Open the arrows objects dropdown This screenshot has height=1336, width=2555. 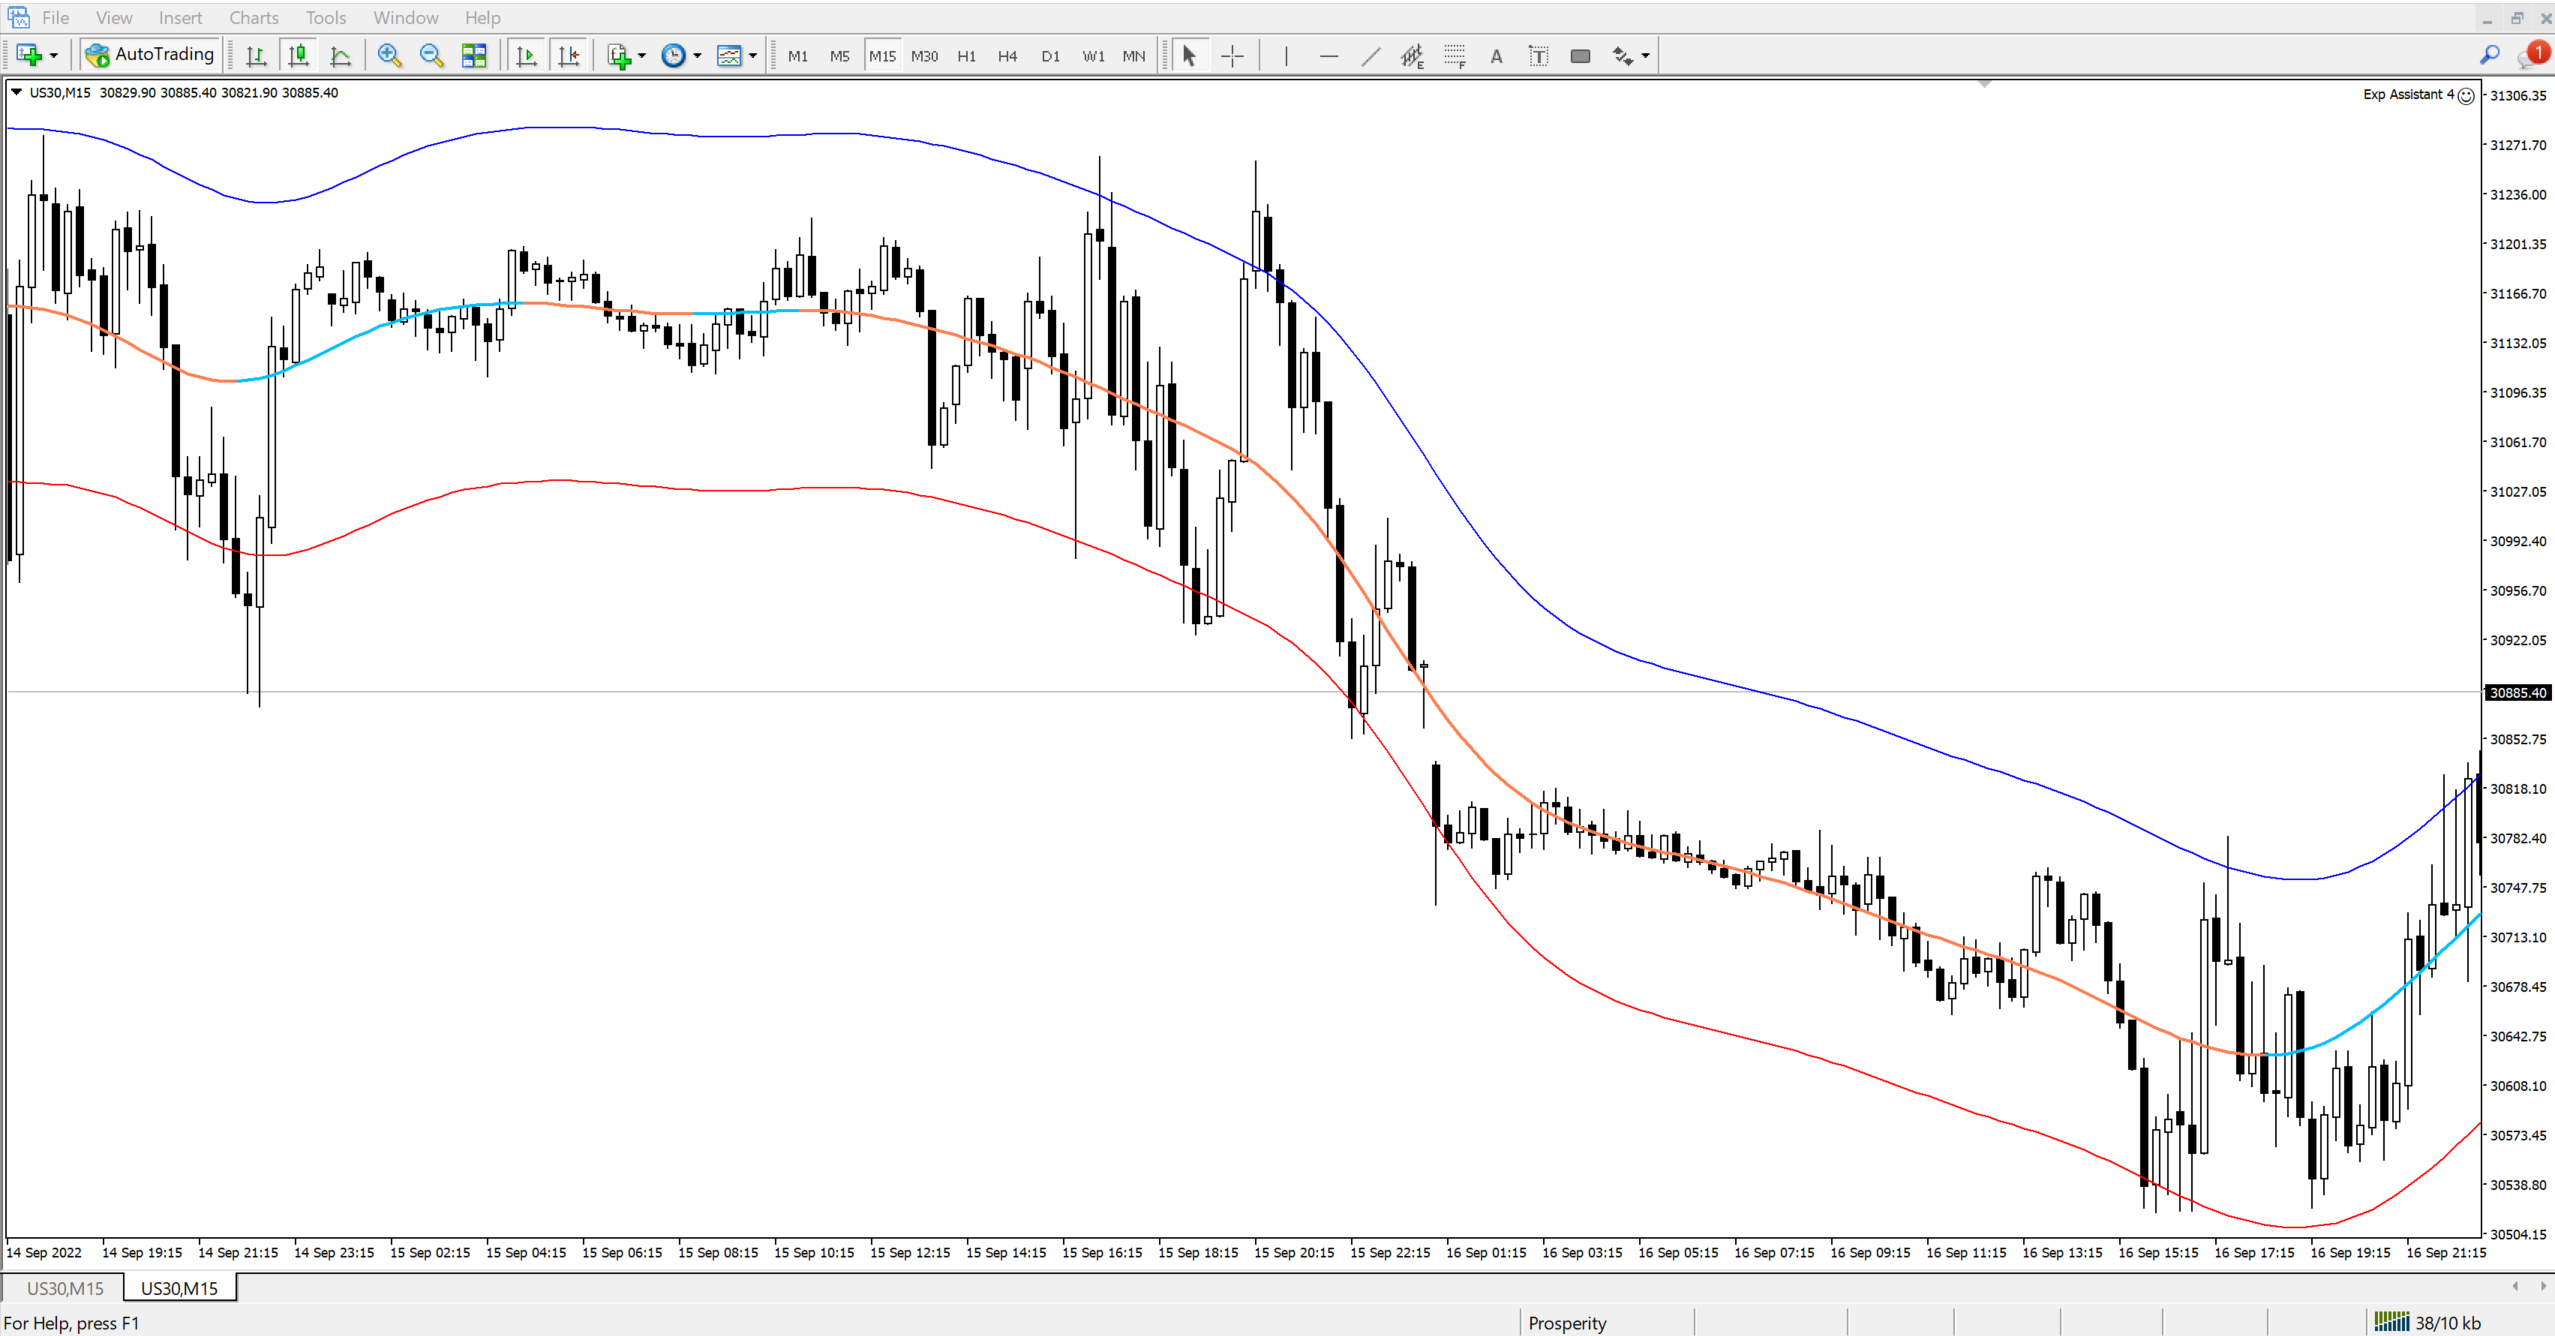pyautogui.click(x=1645, y=56)
